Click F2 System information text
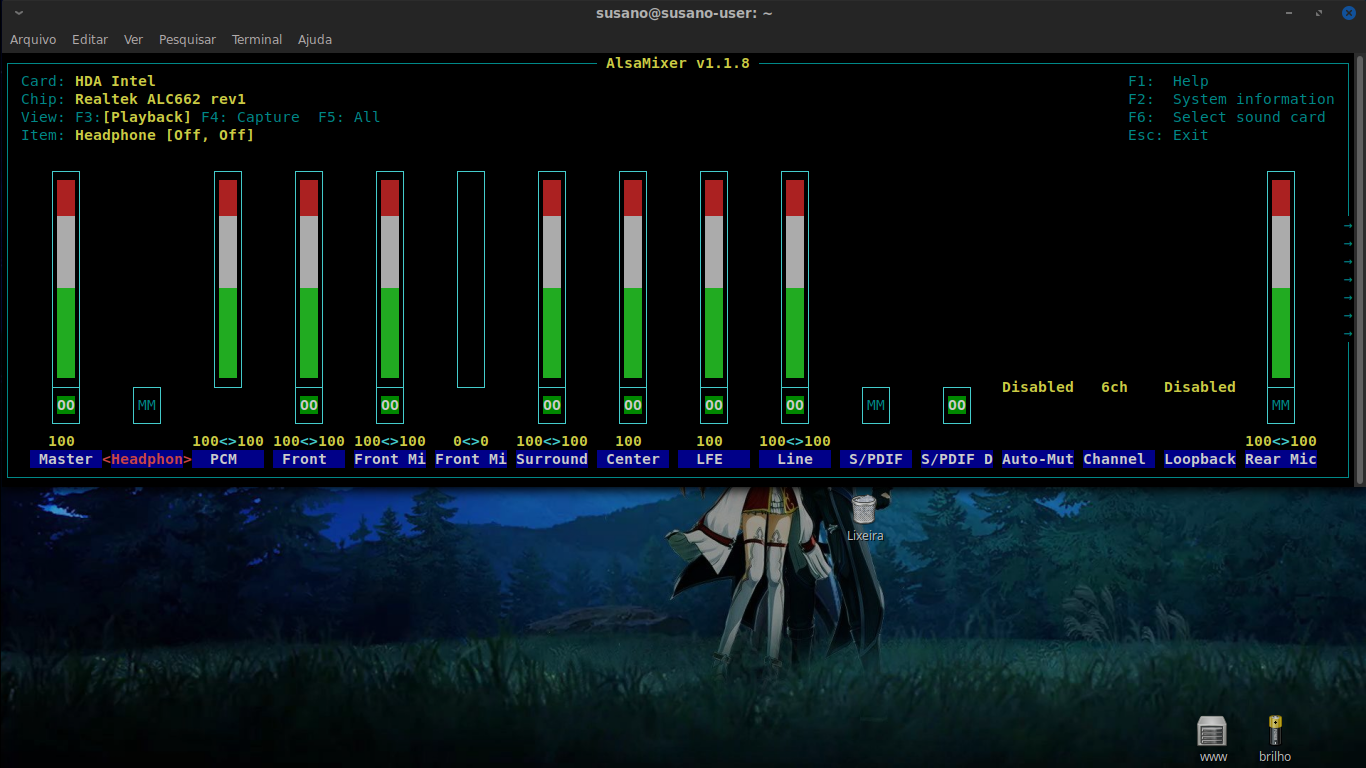Viewport: 1366px width, 768px height. point(1231,99)
